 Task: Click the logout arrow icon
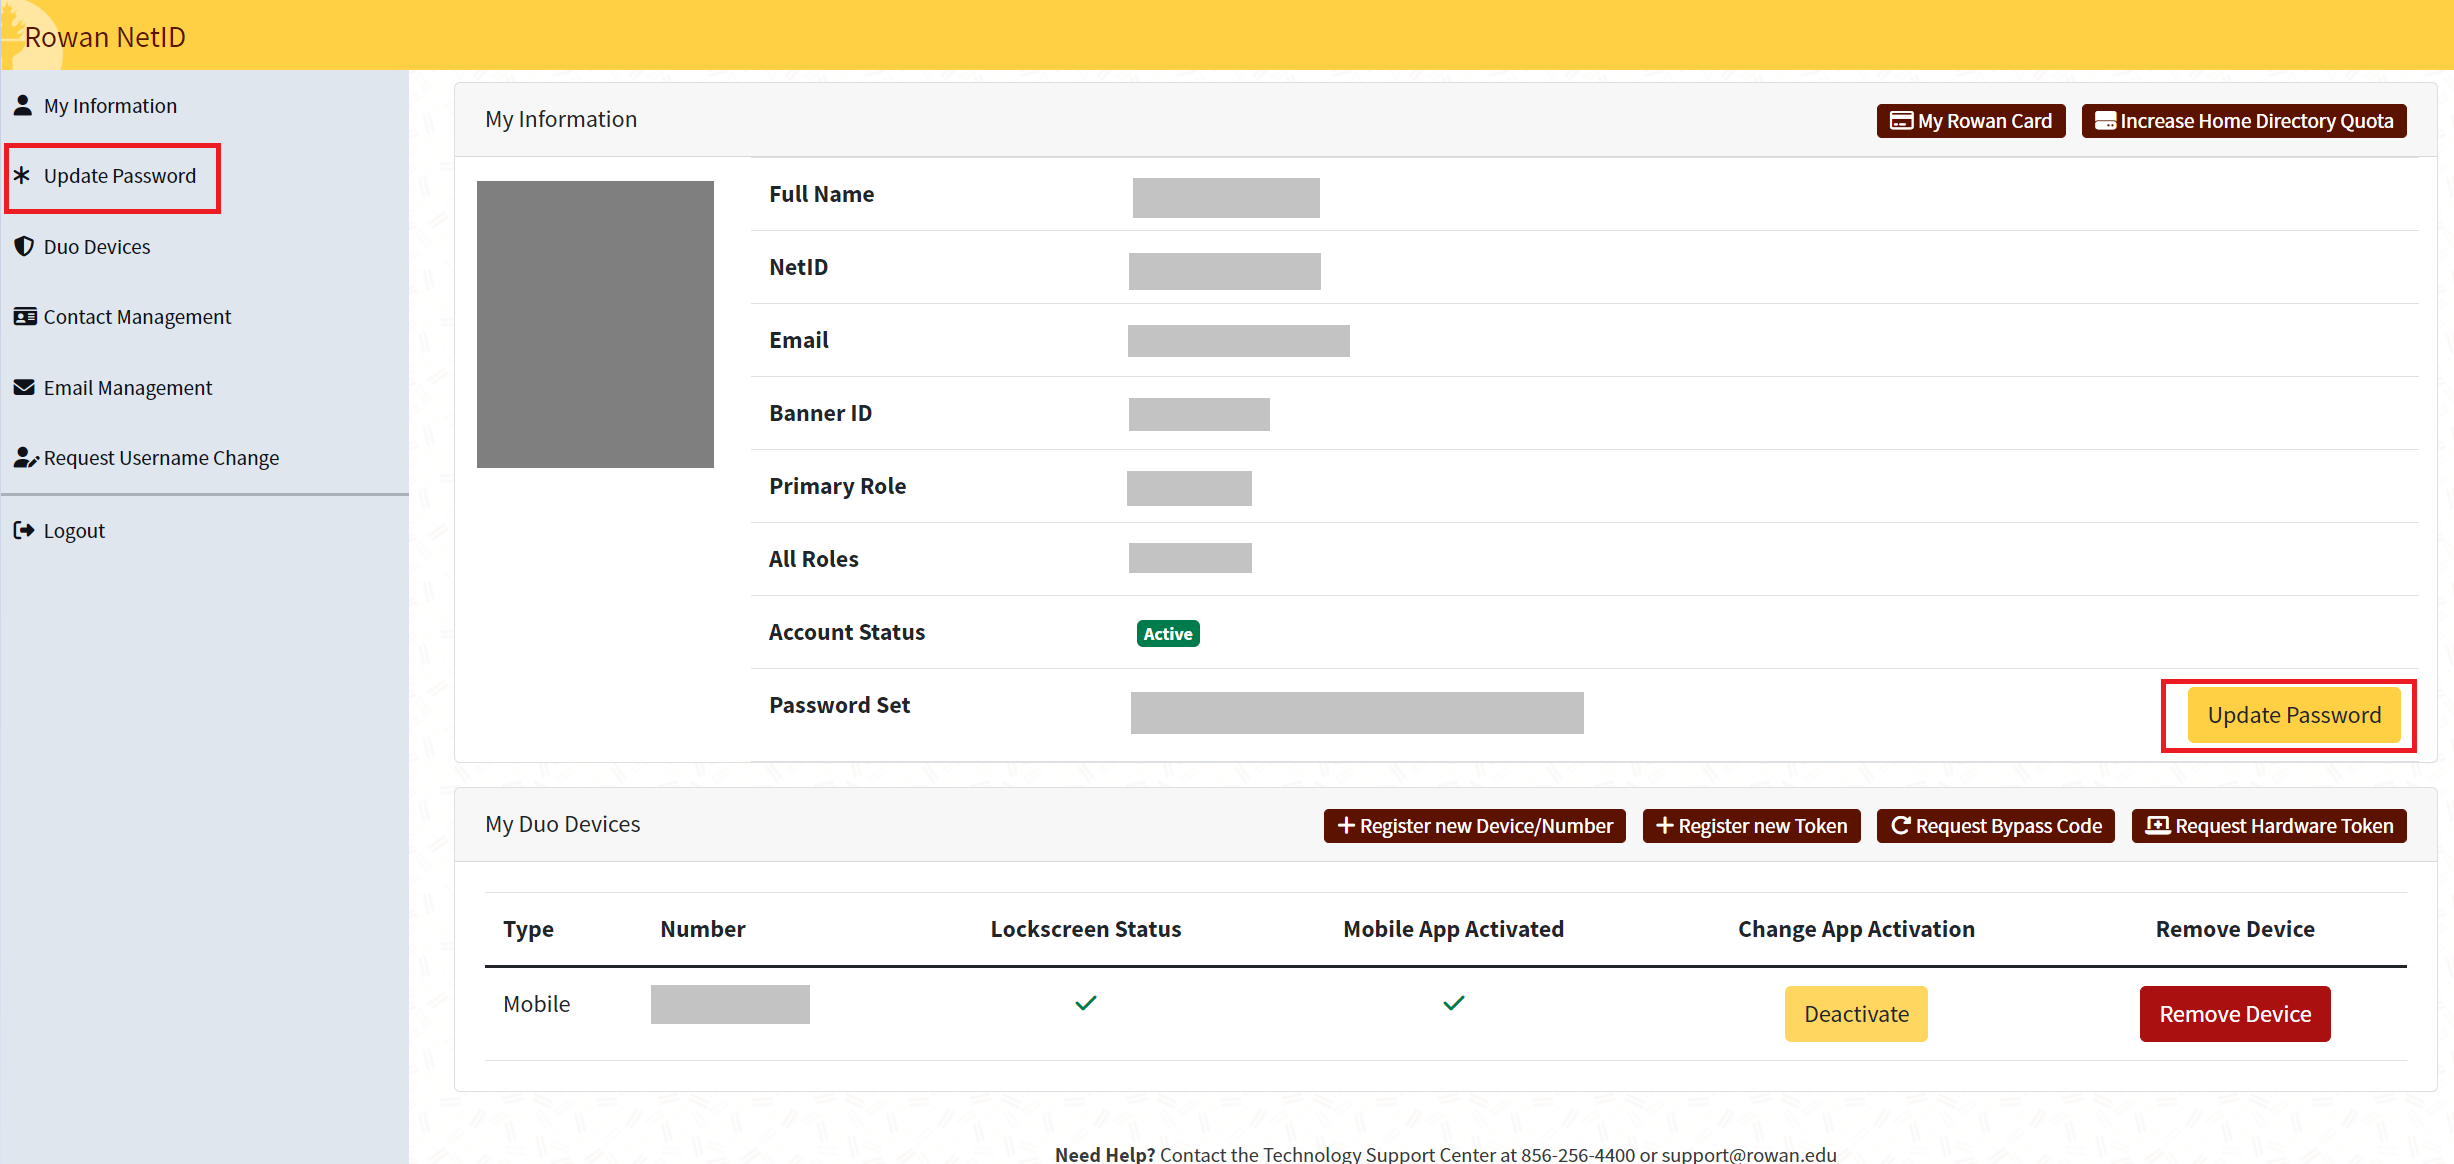(x=24, y=530)
